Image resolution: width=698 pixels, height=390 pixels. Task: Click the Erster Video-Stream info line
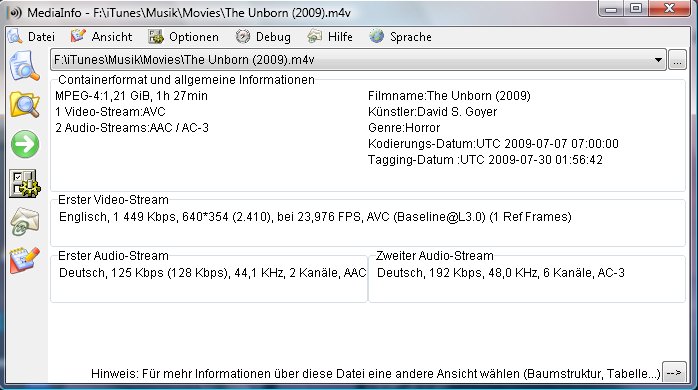pos(315,217)
